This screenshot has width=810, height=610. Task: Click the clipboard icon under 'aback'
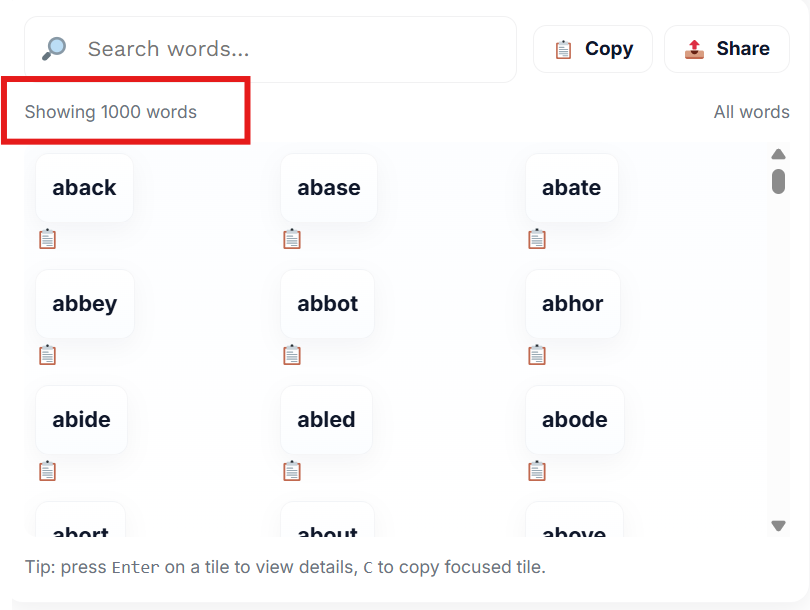(47, 239)
